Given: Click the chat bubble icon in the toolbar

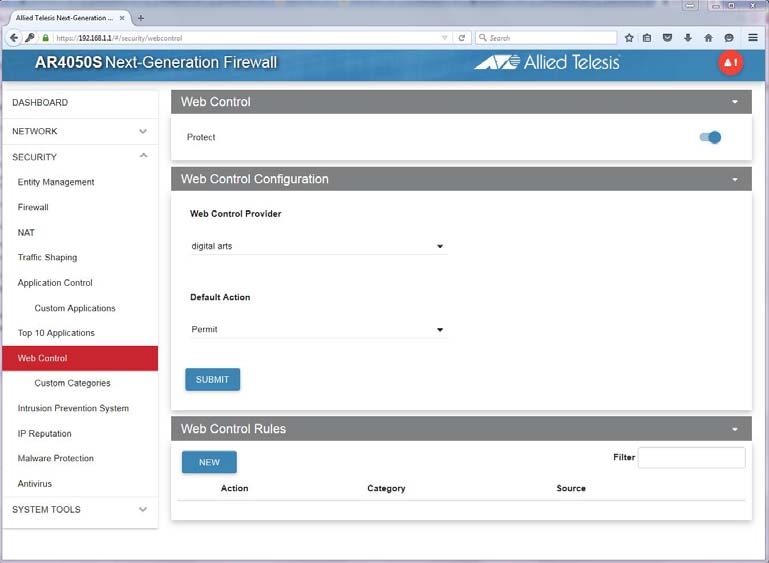Looking at the screenshot, I should point(729,38).
